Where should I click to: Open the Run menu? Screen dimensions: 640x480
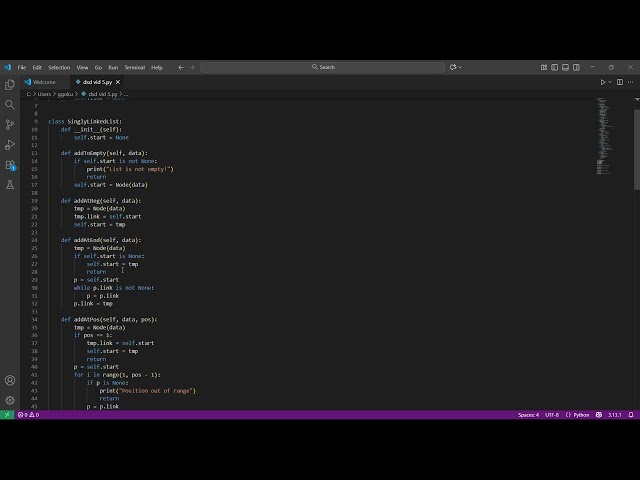click(113, 67)
